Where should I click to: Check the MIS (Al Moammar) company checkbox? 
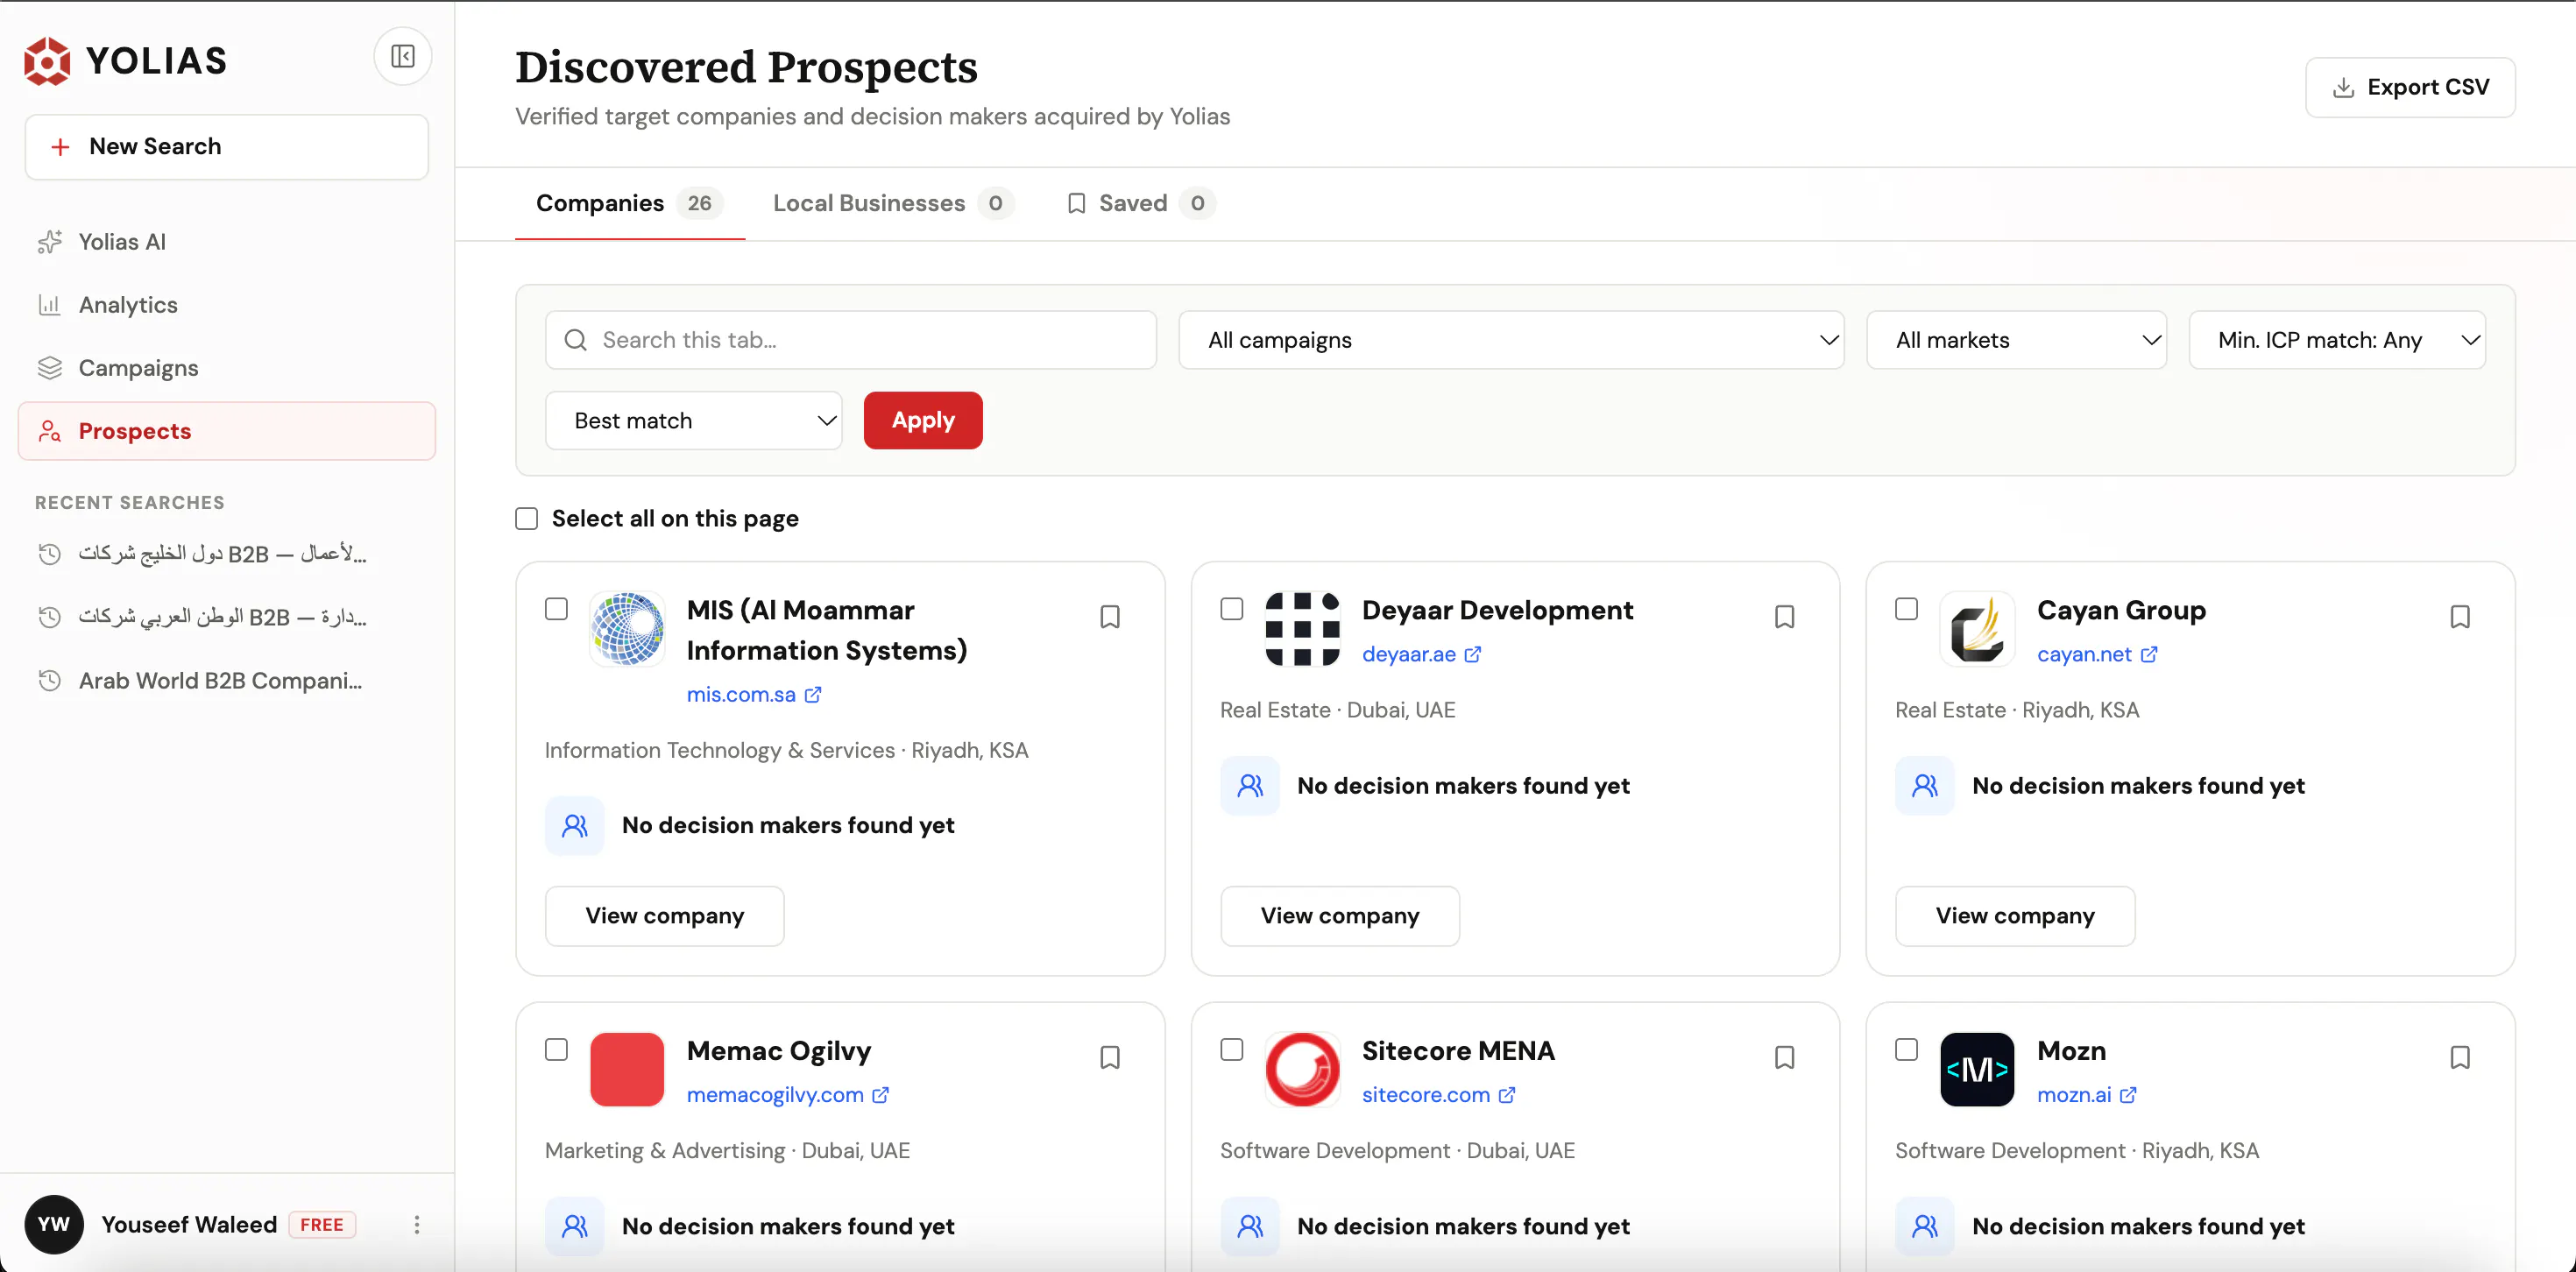coord(556,609)
